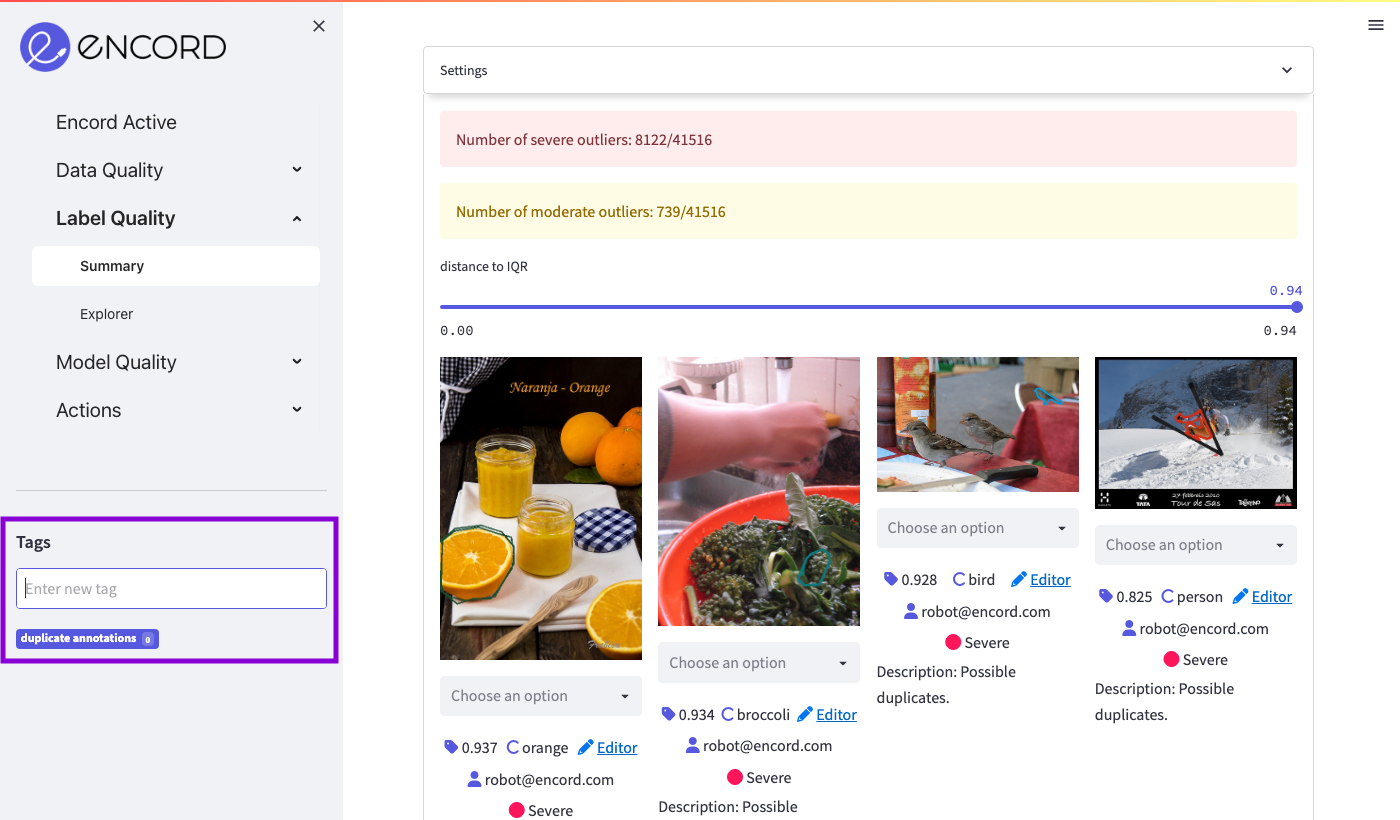1400x820 pixels.
Task: Open the sparrows bird image
Action: click(978, 424)
